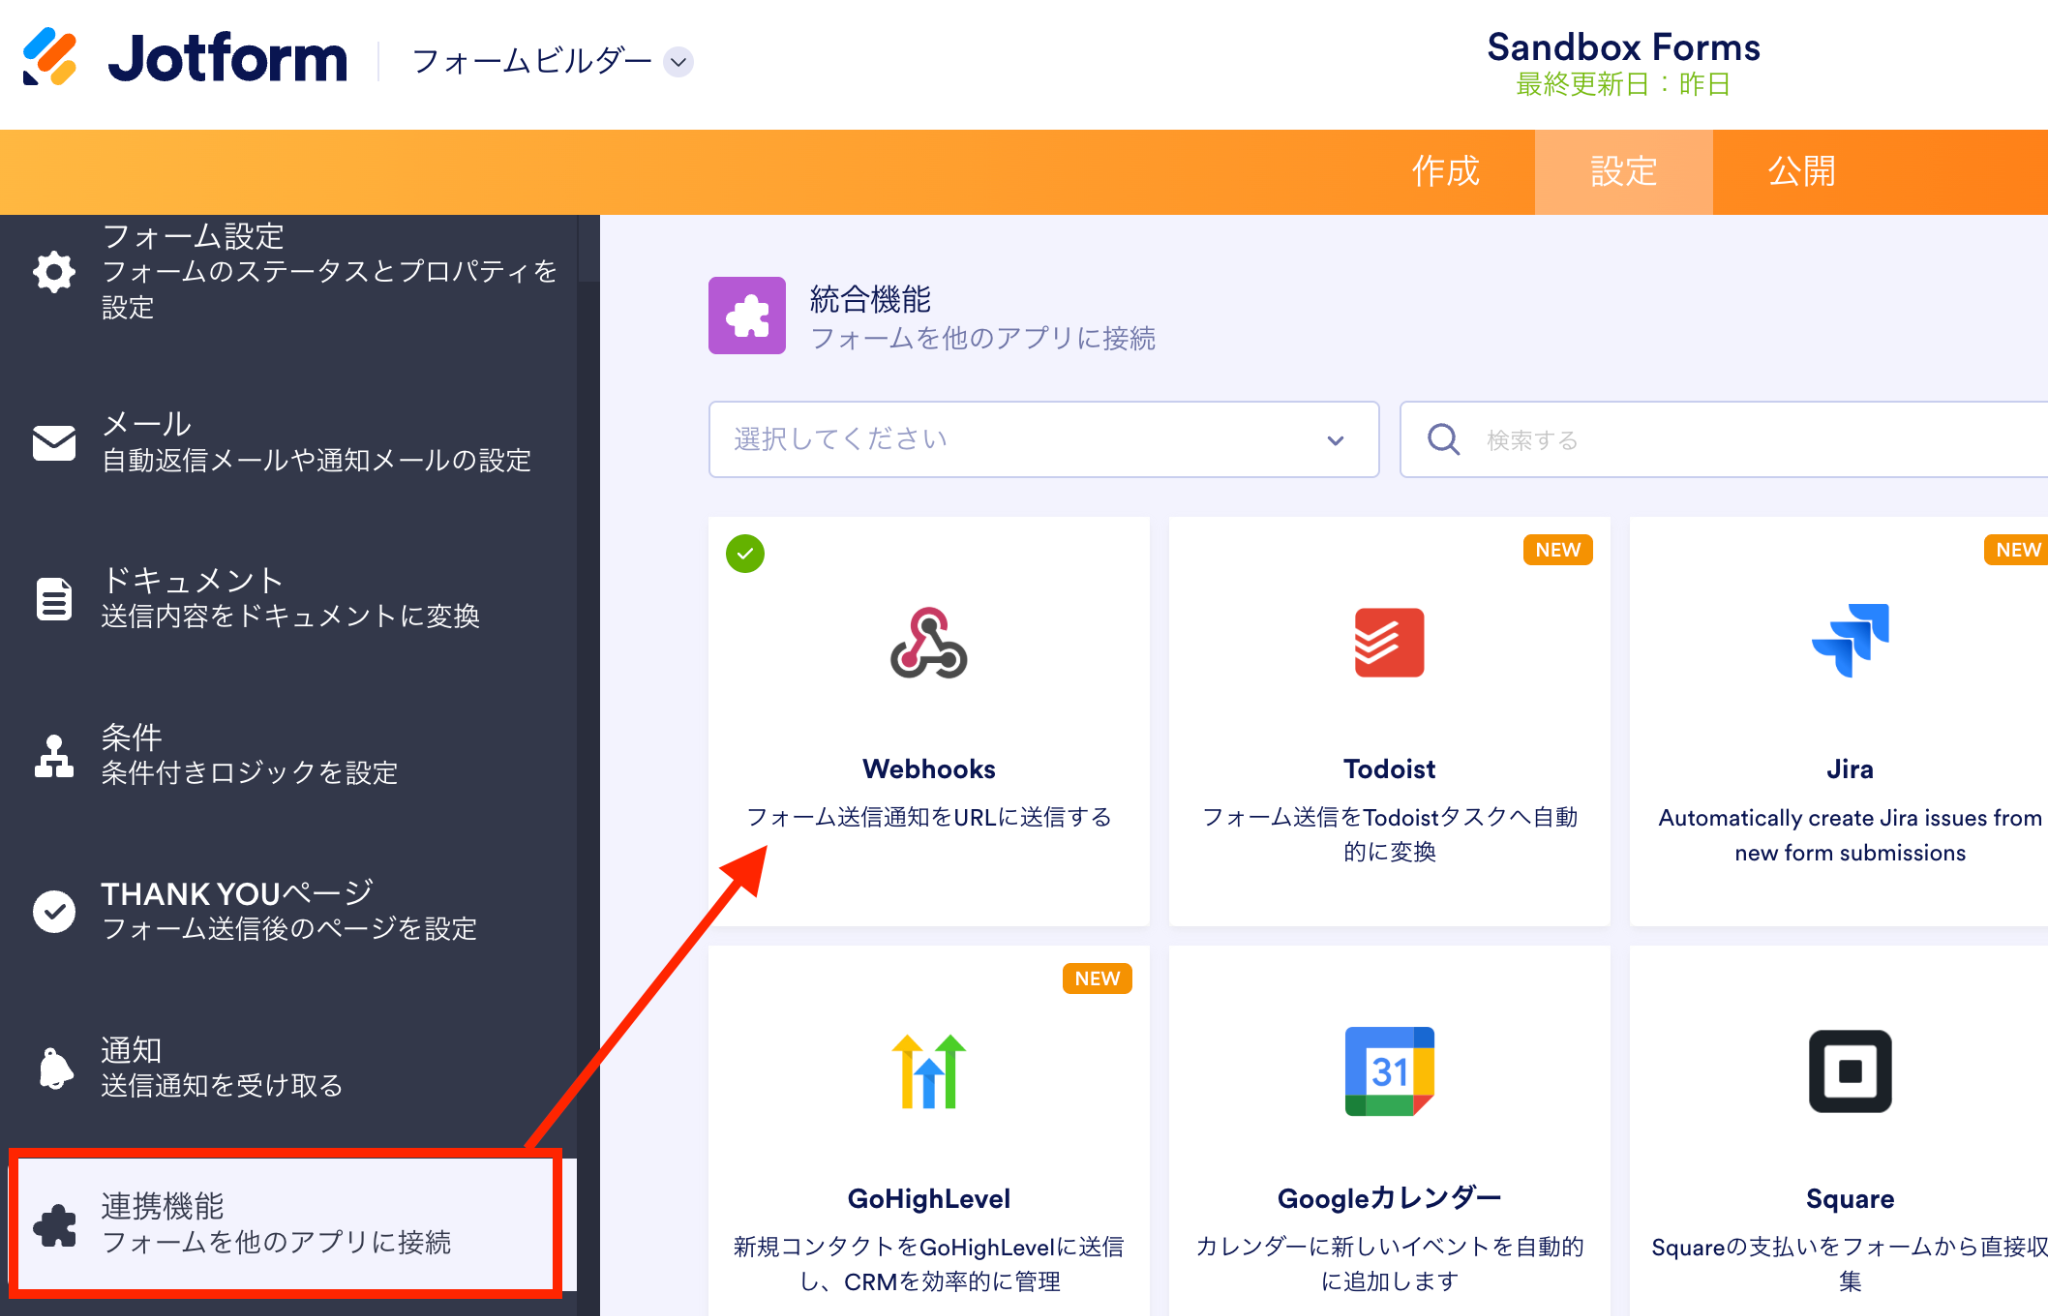Select the Square payment icon
Screen dimensions: 2048x1316
(x=1849, y=1071)
